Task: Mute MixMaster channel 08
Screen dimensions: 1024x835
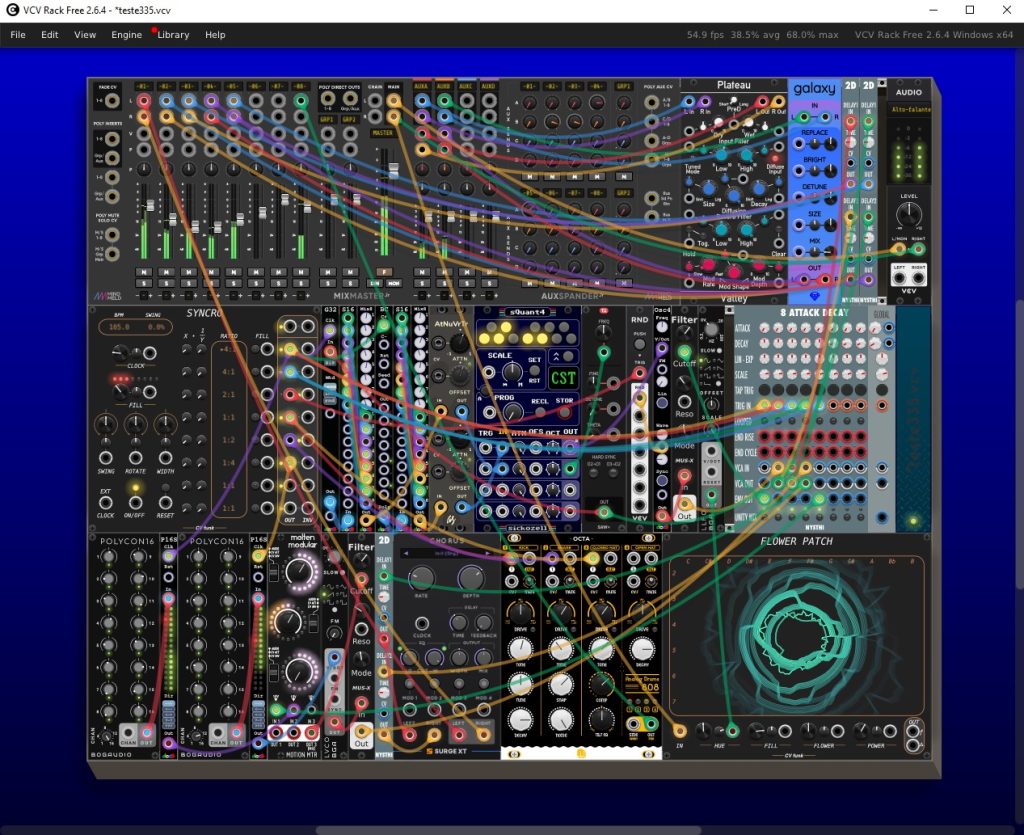Action: tap(300, 272)
